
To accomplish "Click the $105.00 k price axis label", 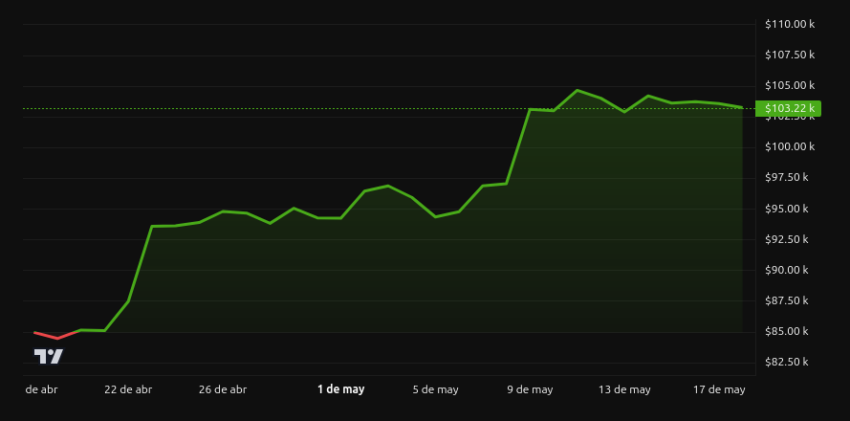I will tap(790, 85).
